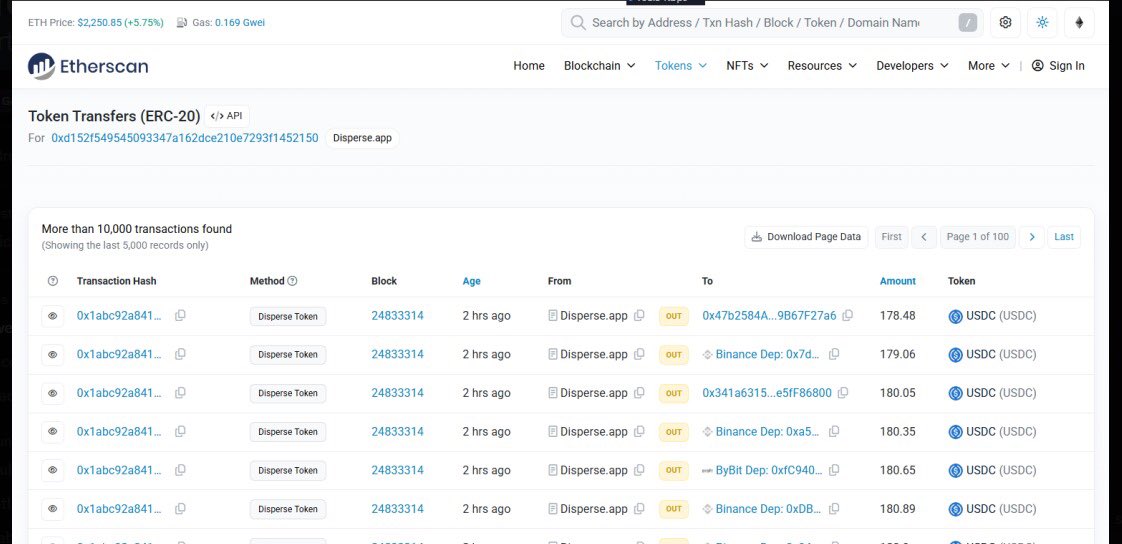Screen dimensions: 1122x544
Task: Copy ByBit Dep: 0xfC940... address
Action: click(x=834, y=470)
